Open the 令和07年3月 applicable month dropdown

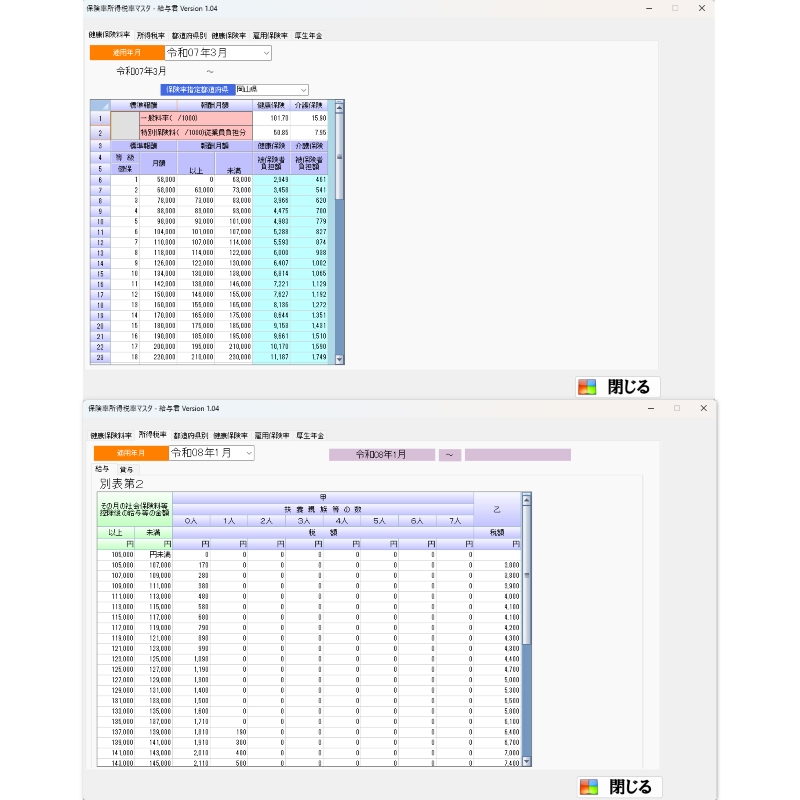[265, 53]
